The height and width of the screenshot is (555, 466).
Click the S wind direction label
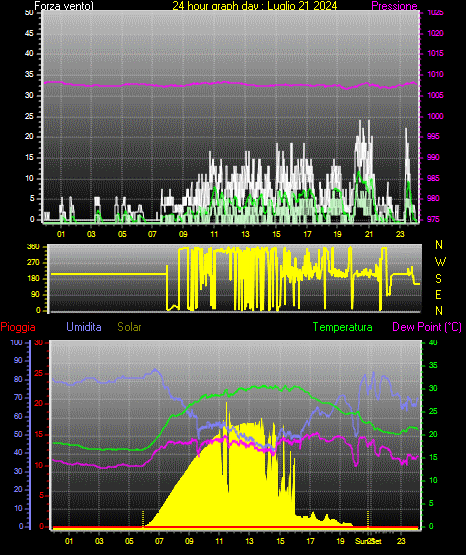click(x=438, y=279)
